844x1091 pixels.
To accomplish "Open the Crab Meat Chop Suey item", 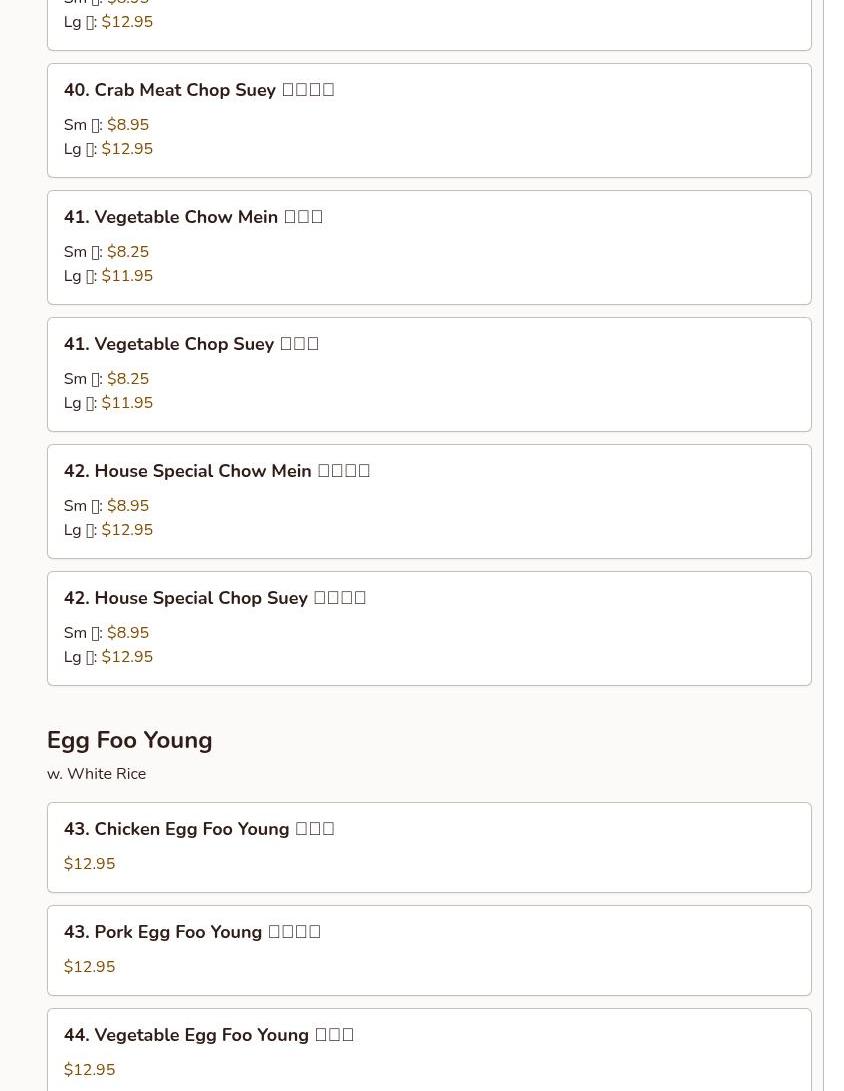I will point(199,90).
